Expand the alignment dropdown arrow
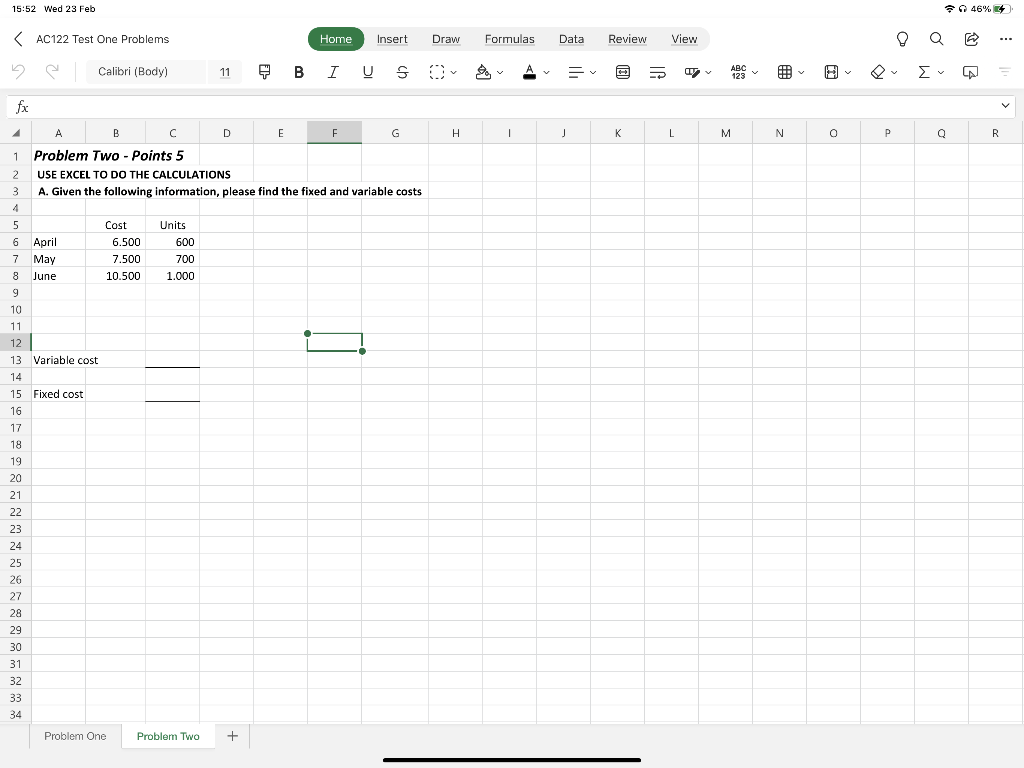1024x768 pixels. pyautogui.click(x=593, y=72)
